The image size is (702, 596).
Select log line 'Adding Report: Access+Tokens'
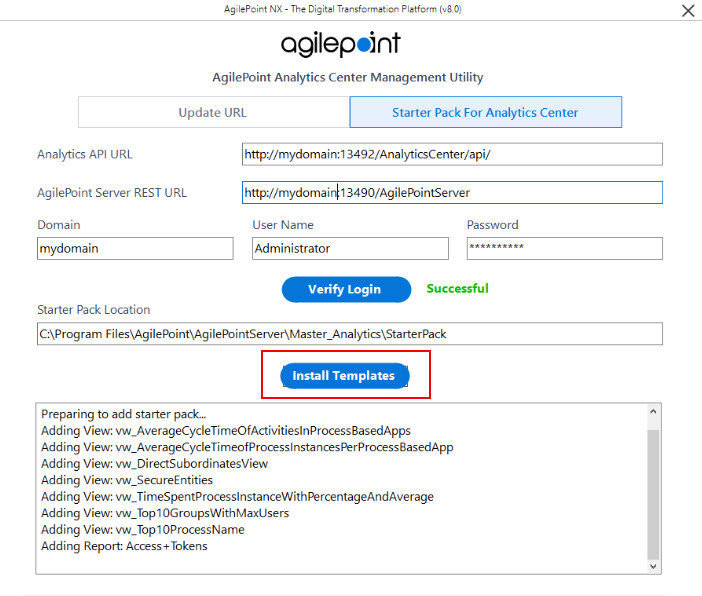(x=124, y=546)
